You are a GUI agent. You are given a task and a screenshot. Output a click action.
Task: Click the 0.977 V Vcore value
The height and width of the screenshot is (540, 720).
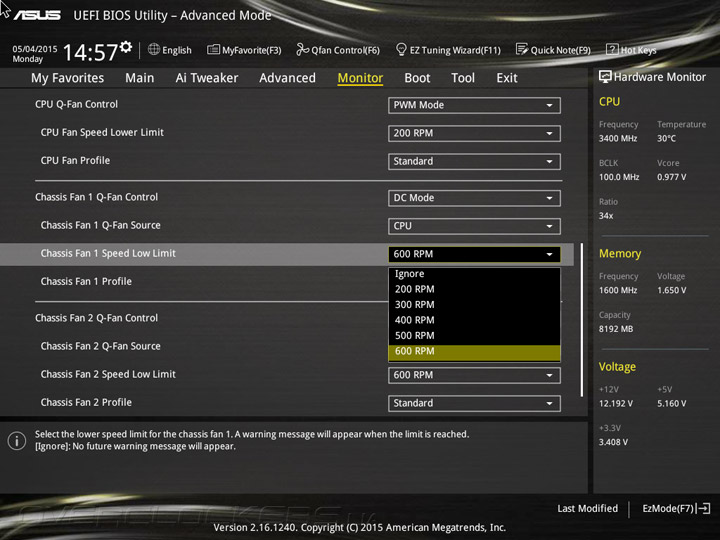click(671, 177)
